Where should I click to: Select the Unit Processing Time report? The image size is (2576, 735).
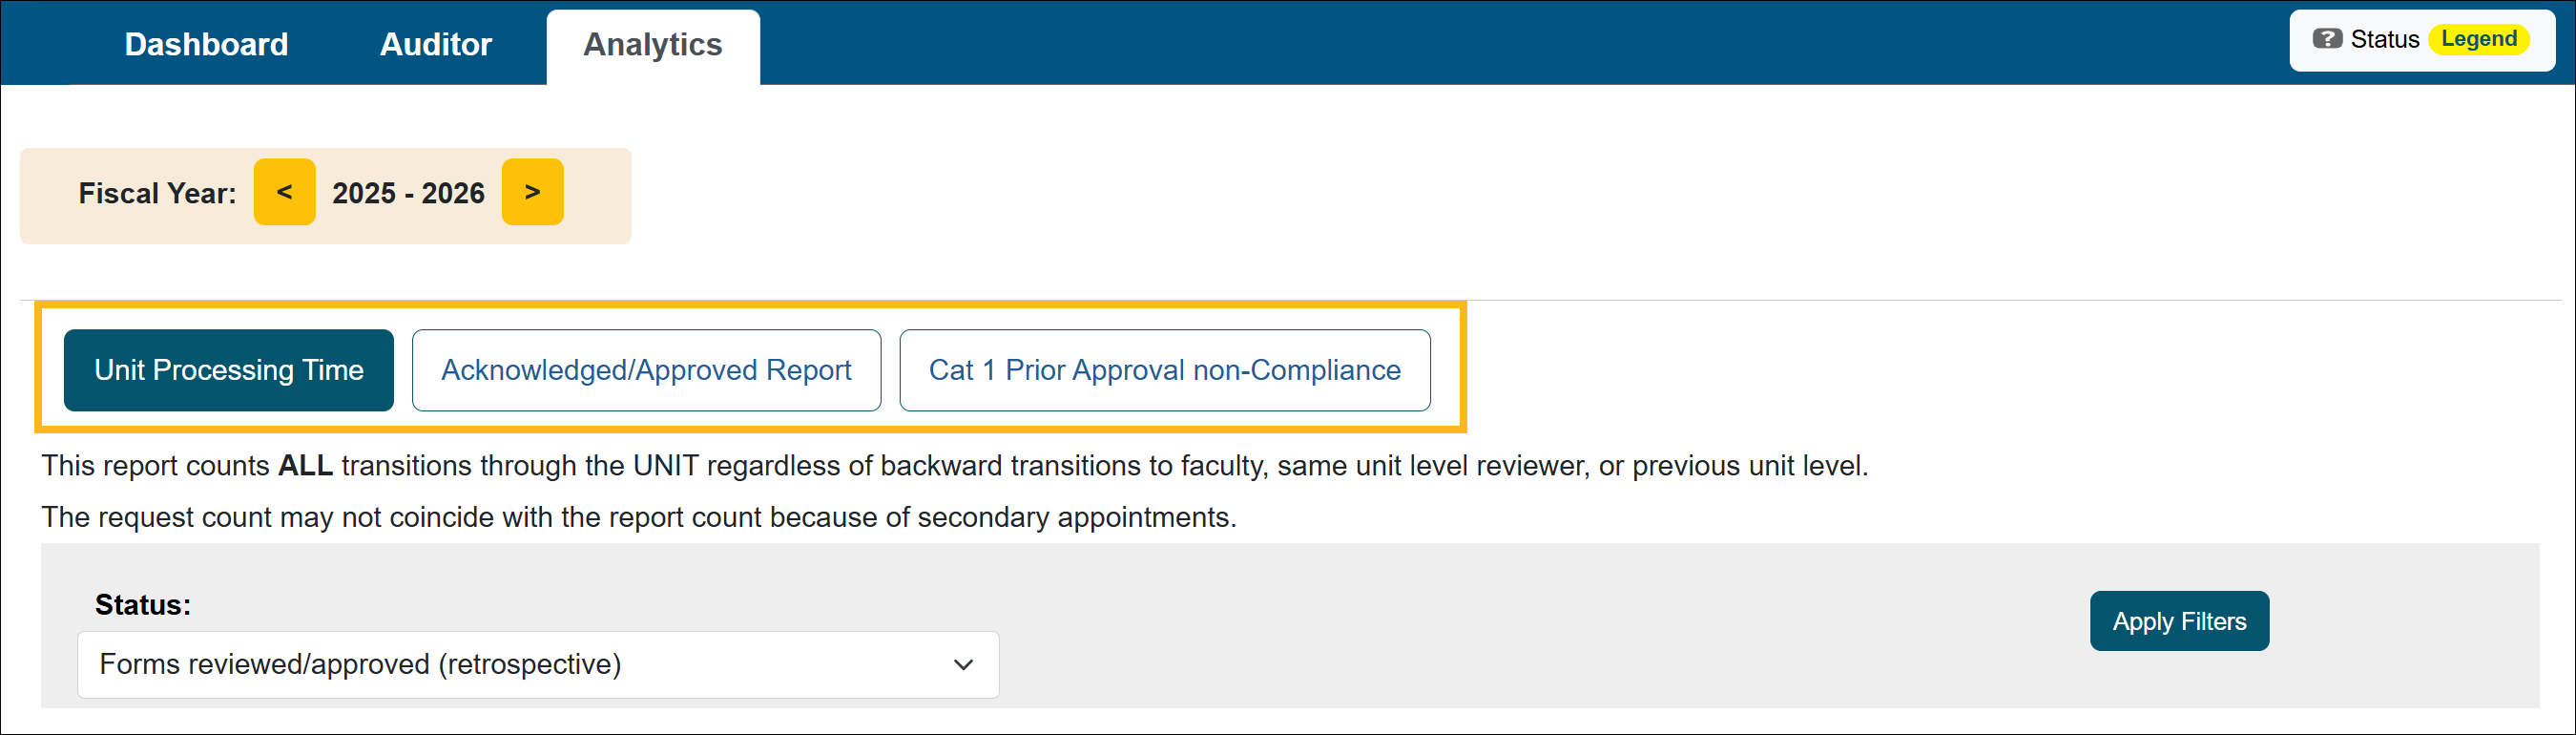[x=229, y=370]
